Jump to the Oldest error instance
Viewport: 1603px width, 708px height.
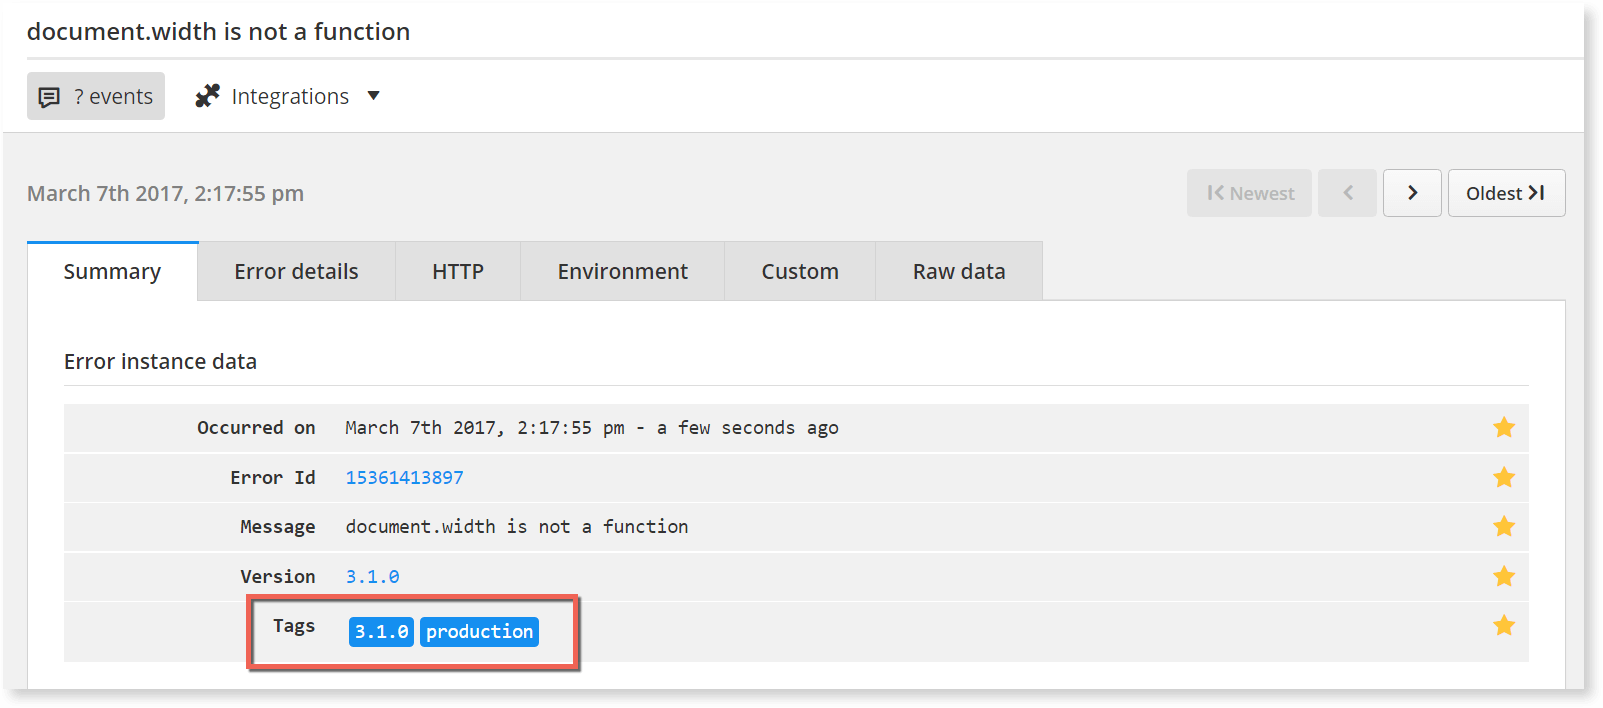pyautogui.click(x=1506, y=193)
